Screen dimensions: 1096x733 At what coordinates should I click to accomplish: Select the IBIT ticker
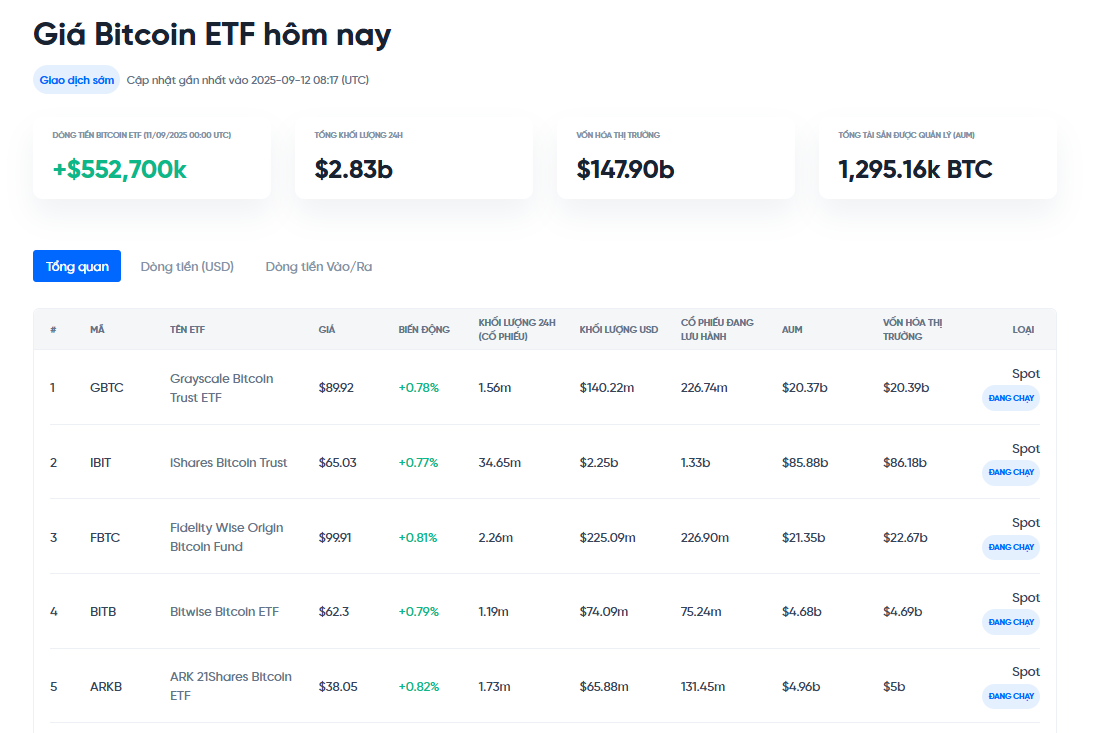tap(101, 462)
